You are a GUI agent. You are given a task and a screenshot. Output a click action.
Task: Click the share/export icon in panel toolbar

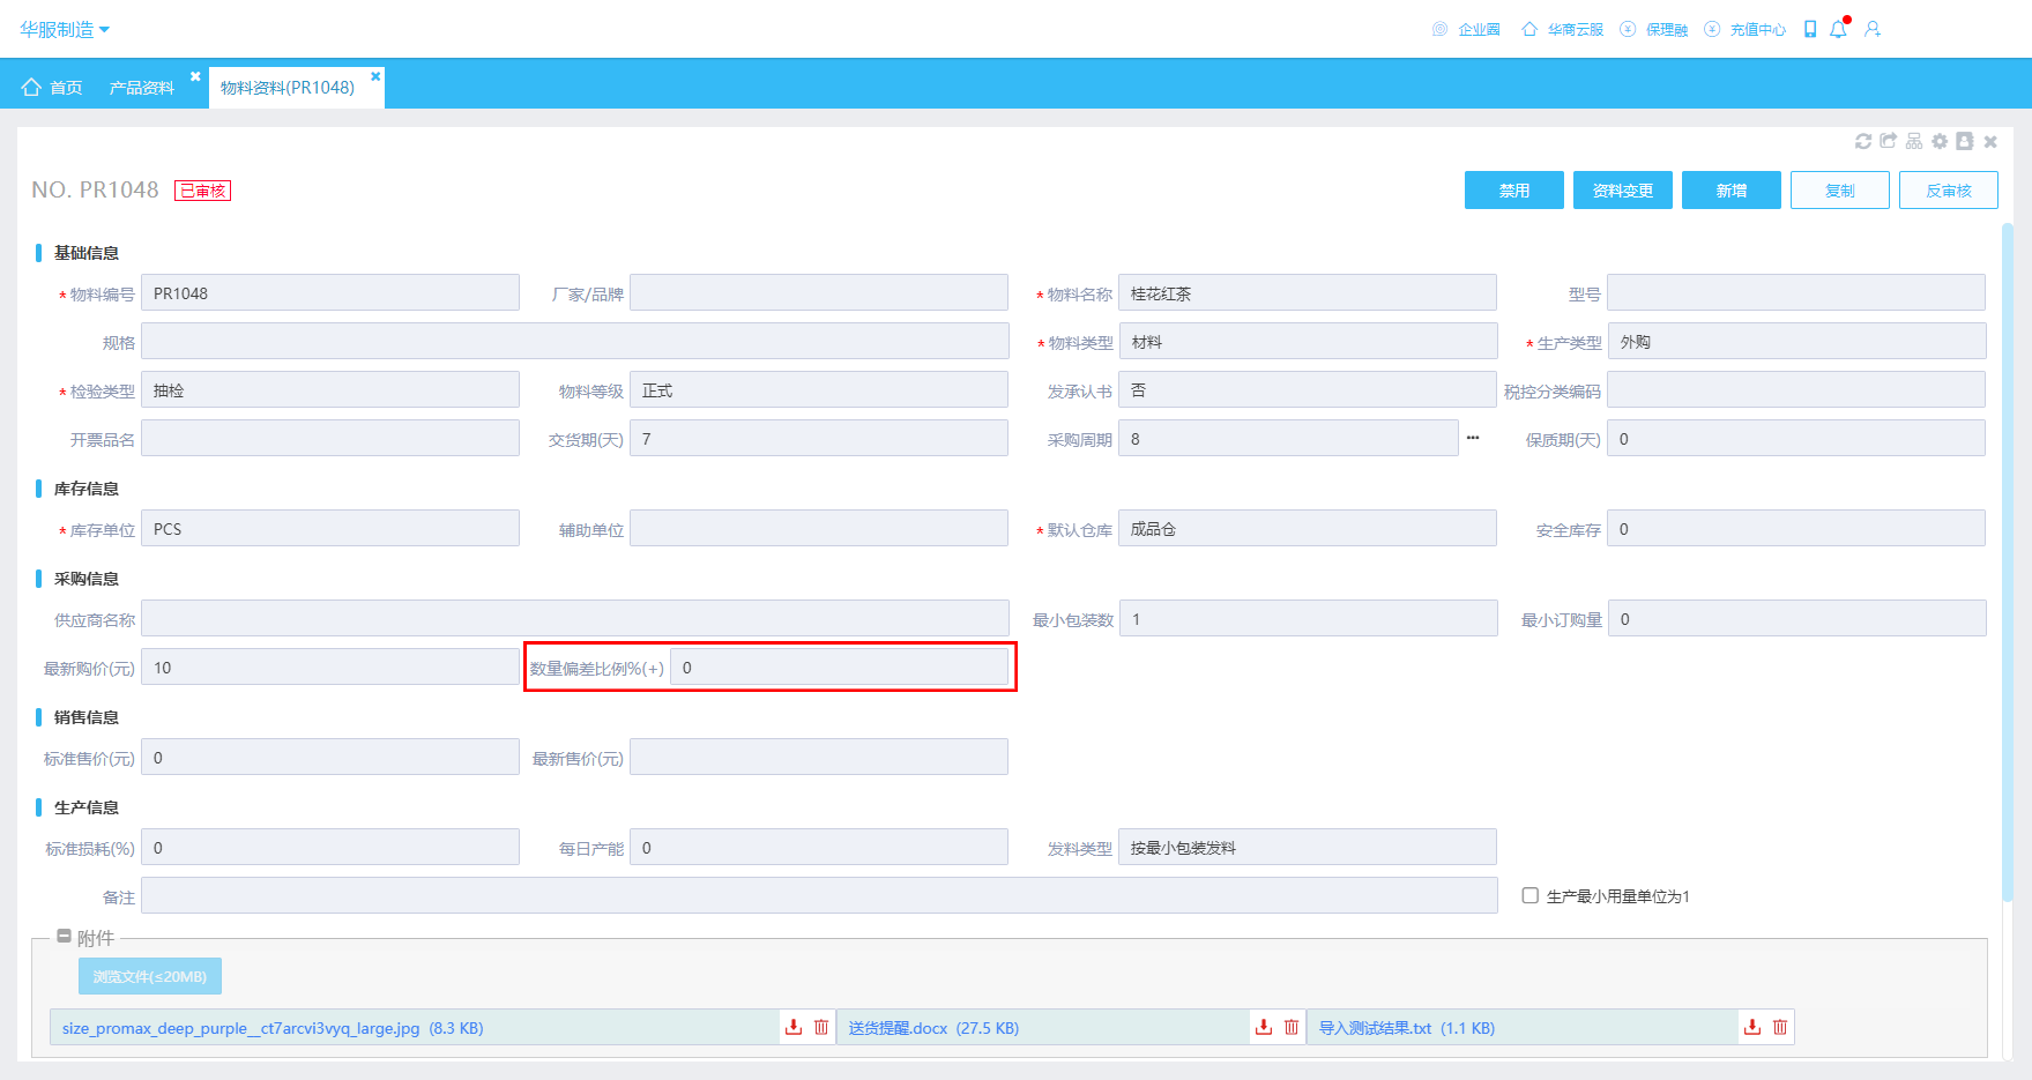click(x=1888, y=142)
